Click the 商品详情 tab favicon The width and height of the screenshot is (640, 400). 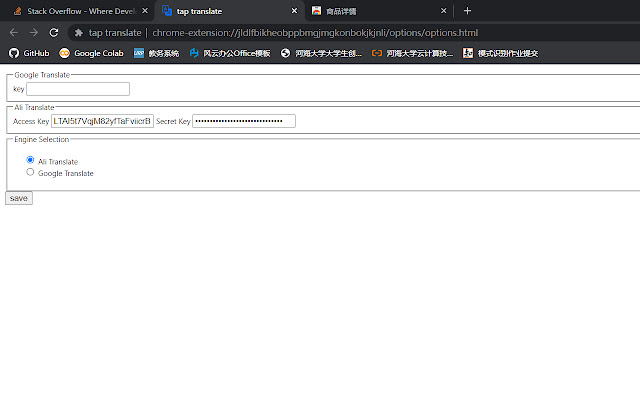316,11
